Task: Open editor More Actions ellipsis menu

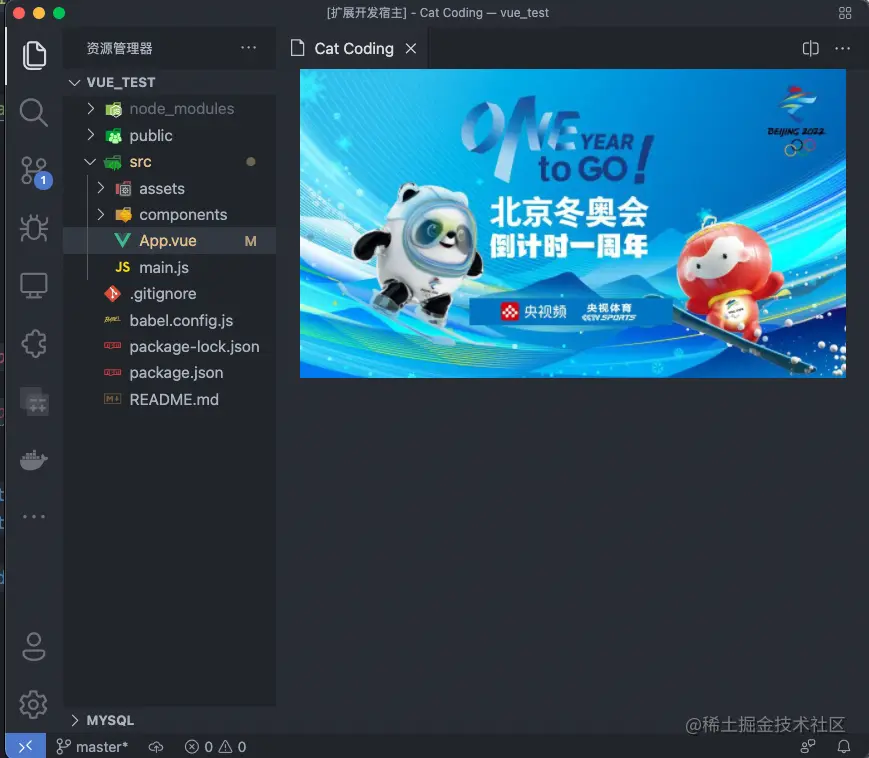Action: [x=842, y=49]
